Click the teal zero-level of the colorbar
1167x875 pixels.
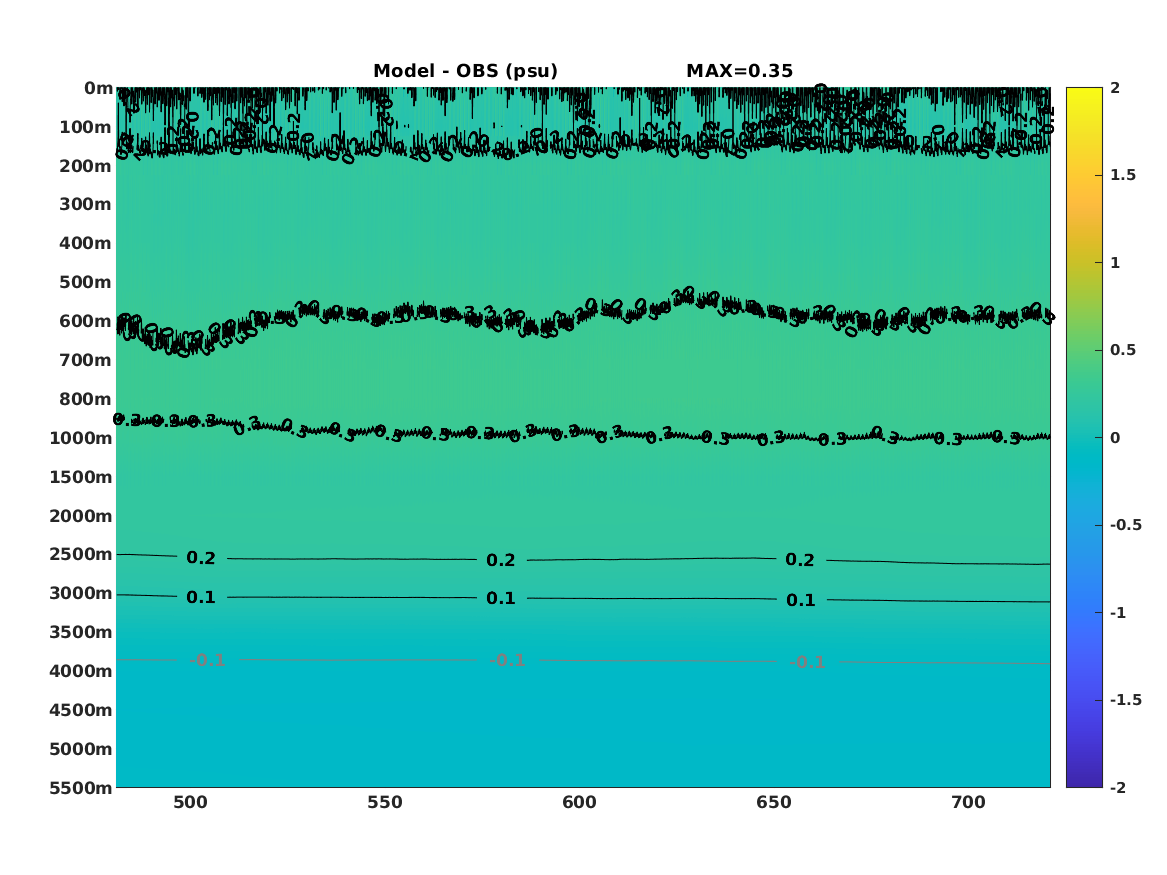click(1084, 438)
